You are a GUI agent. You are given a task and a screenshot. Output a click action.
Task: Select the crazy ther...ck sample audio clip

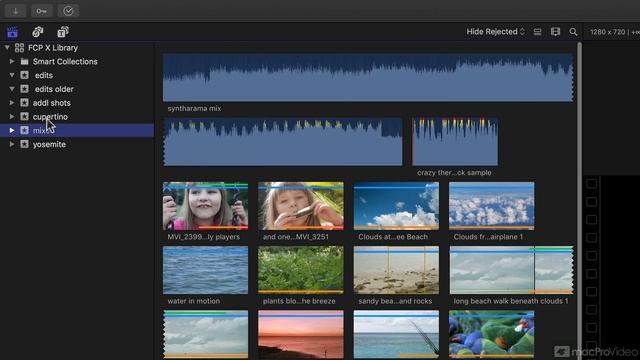455,142
